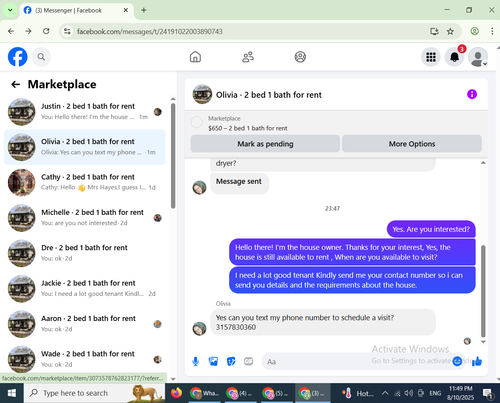Click chat scroll up arrow

[x=483, y=163]
